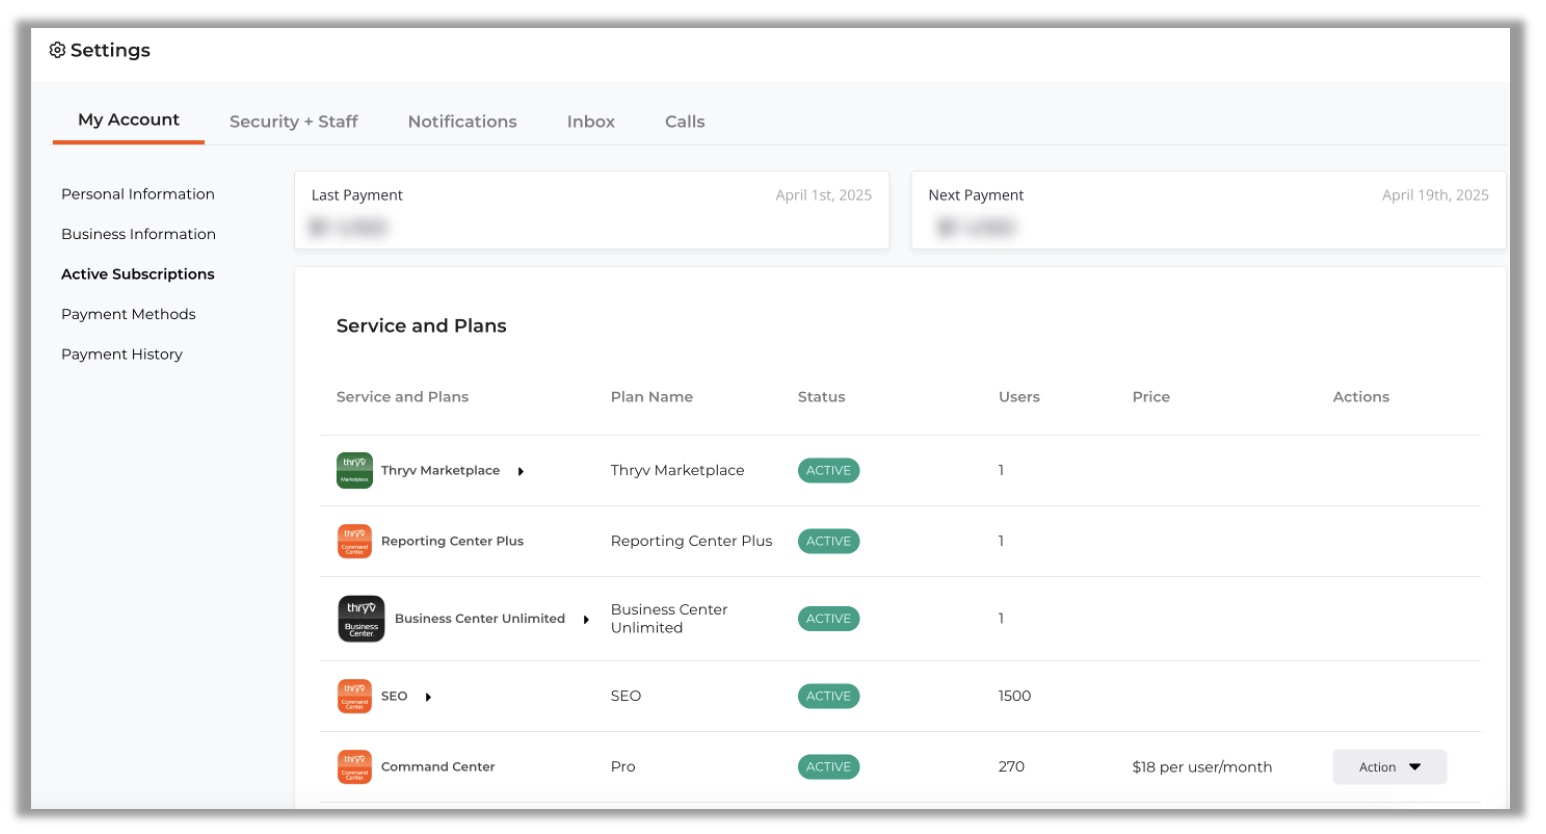Click the SEO service name
This screenshot has height=834, width=1546.
(394, 697)
